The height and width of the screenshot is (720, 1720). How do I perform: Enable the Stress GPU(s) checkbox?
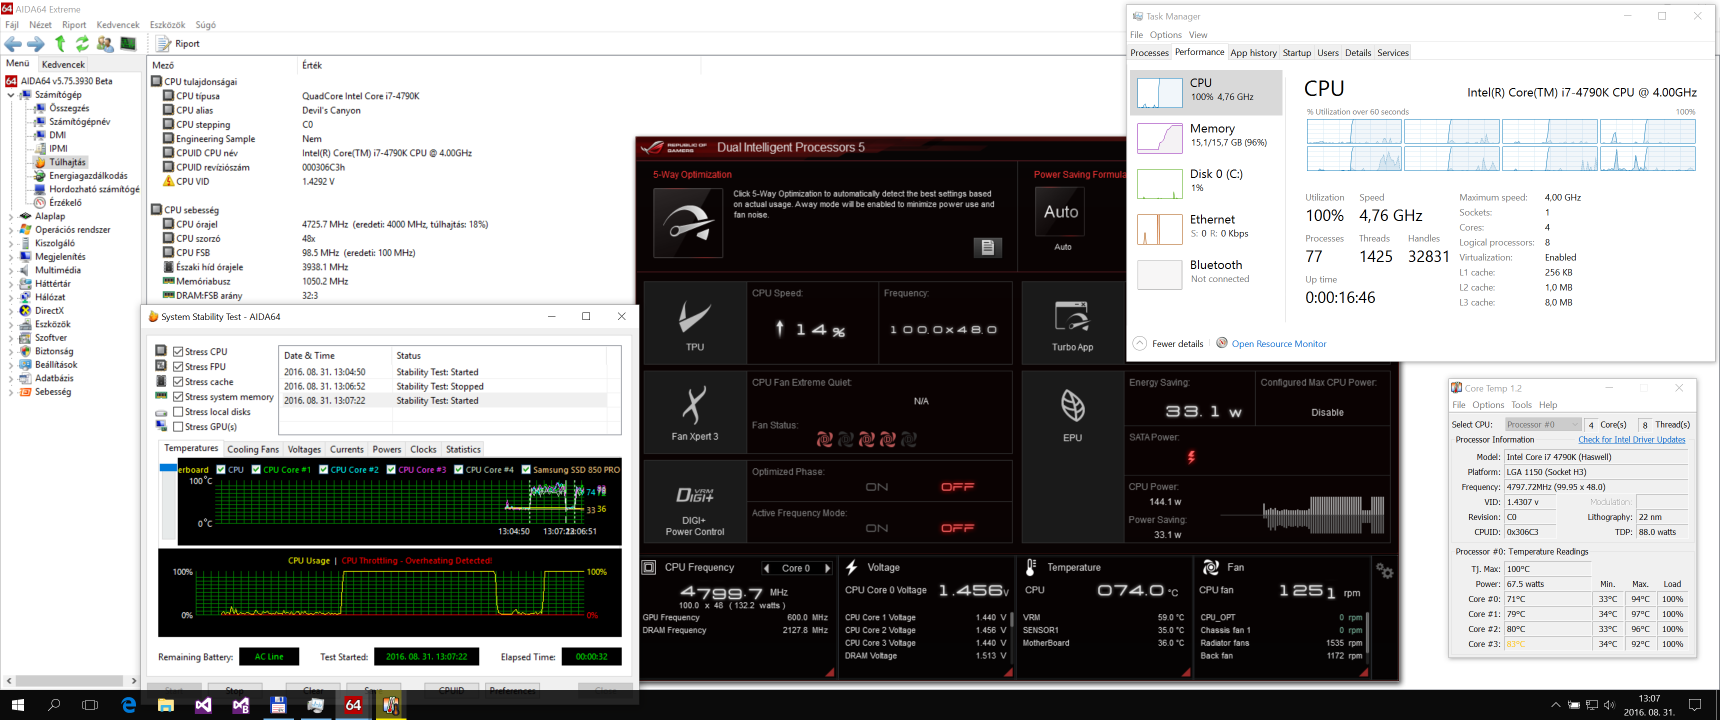(x=178, y=427)
